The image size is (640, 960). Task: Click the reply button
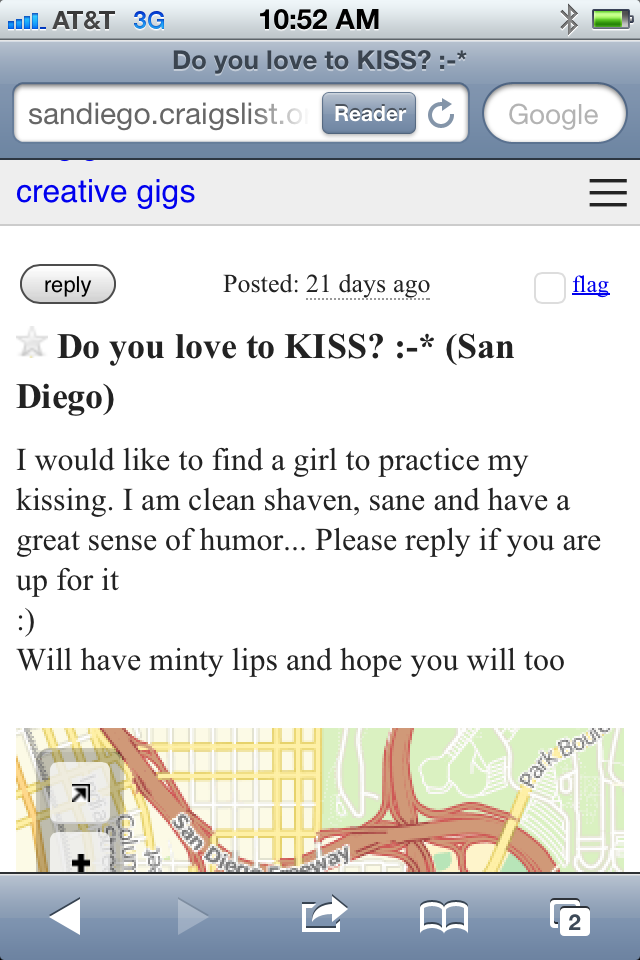tap(68, 285)
